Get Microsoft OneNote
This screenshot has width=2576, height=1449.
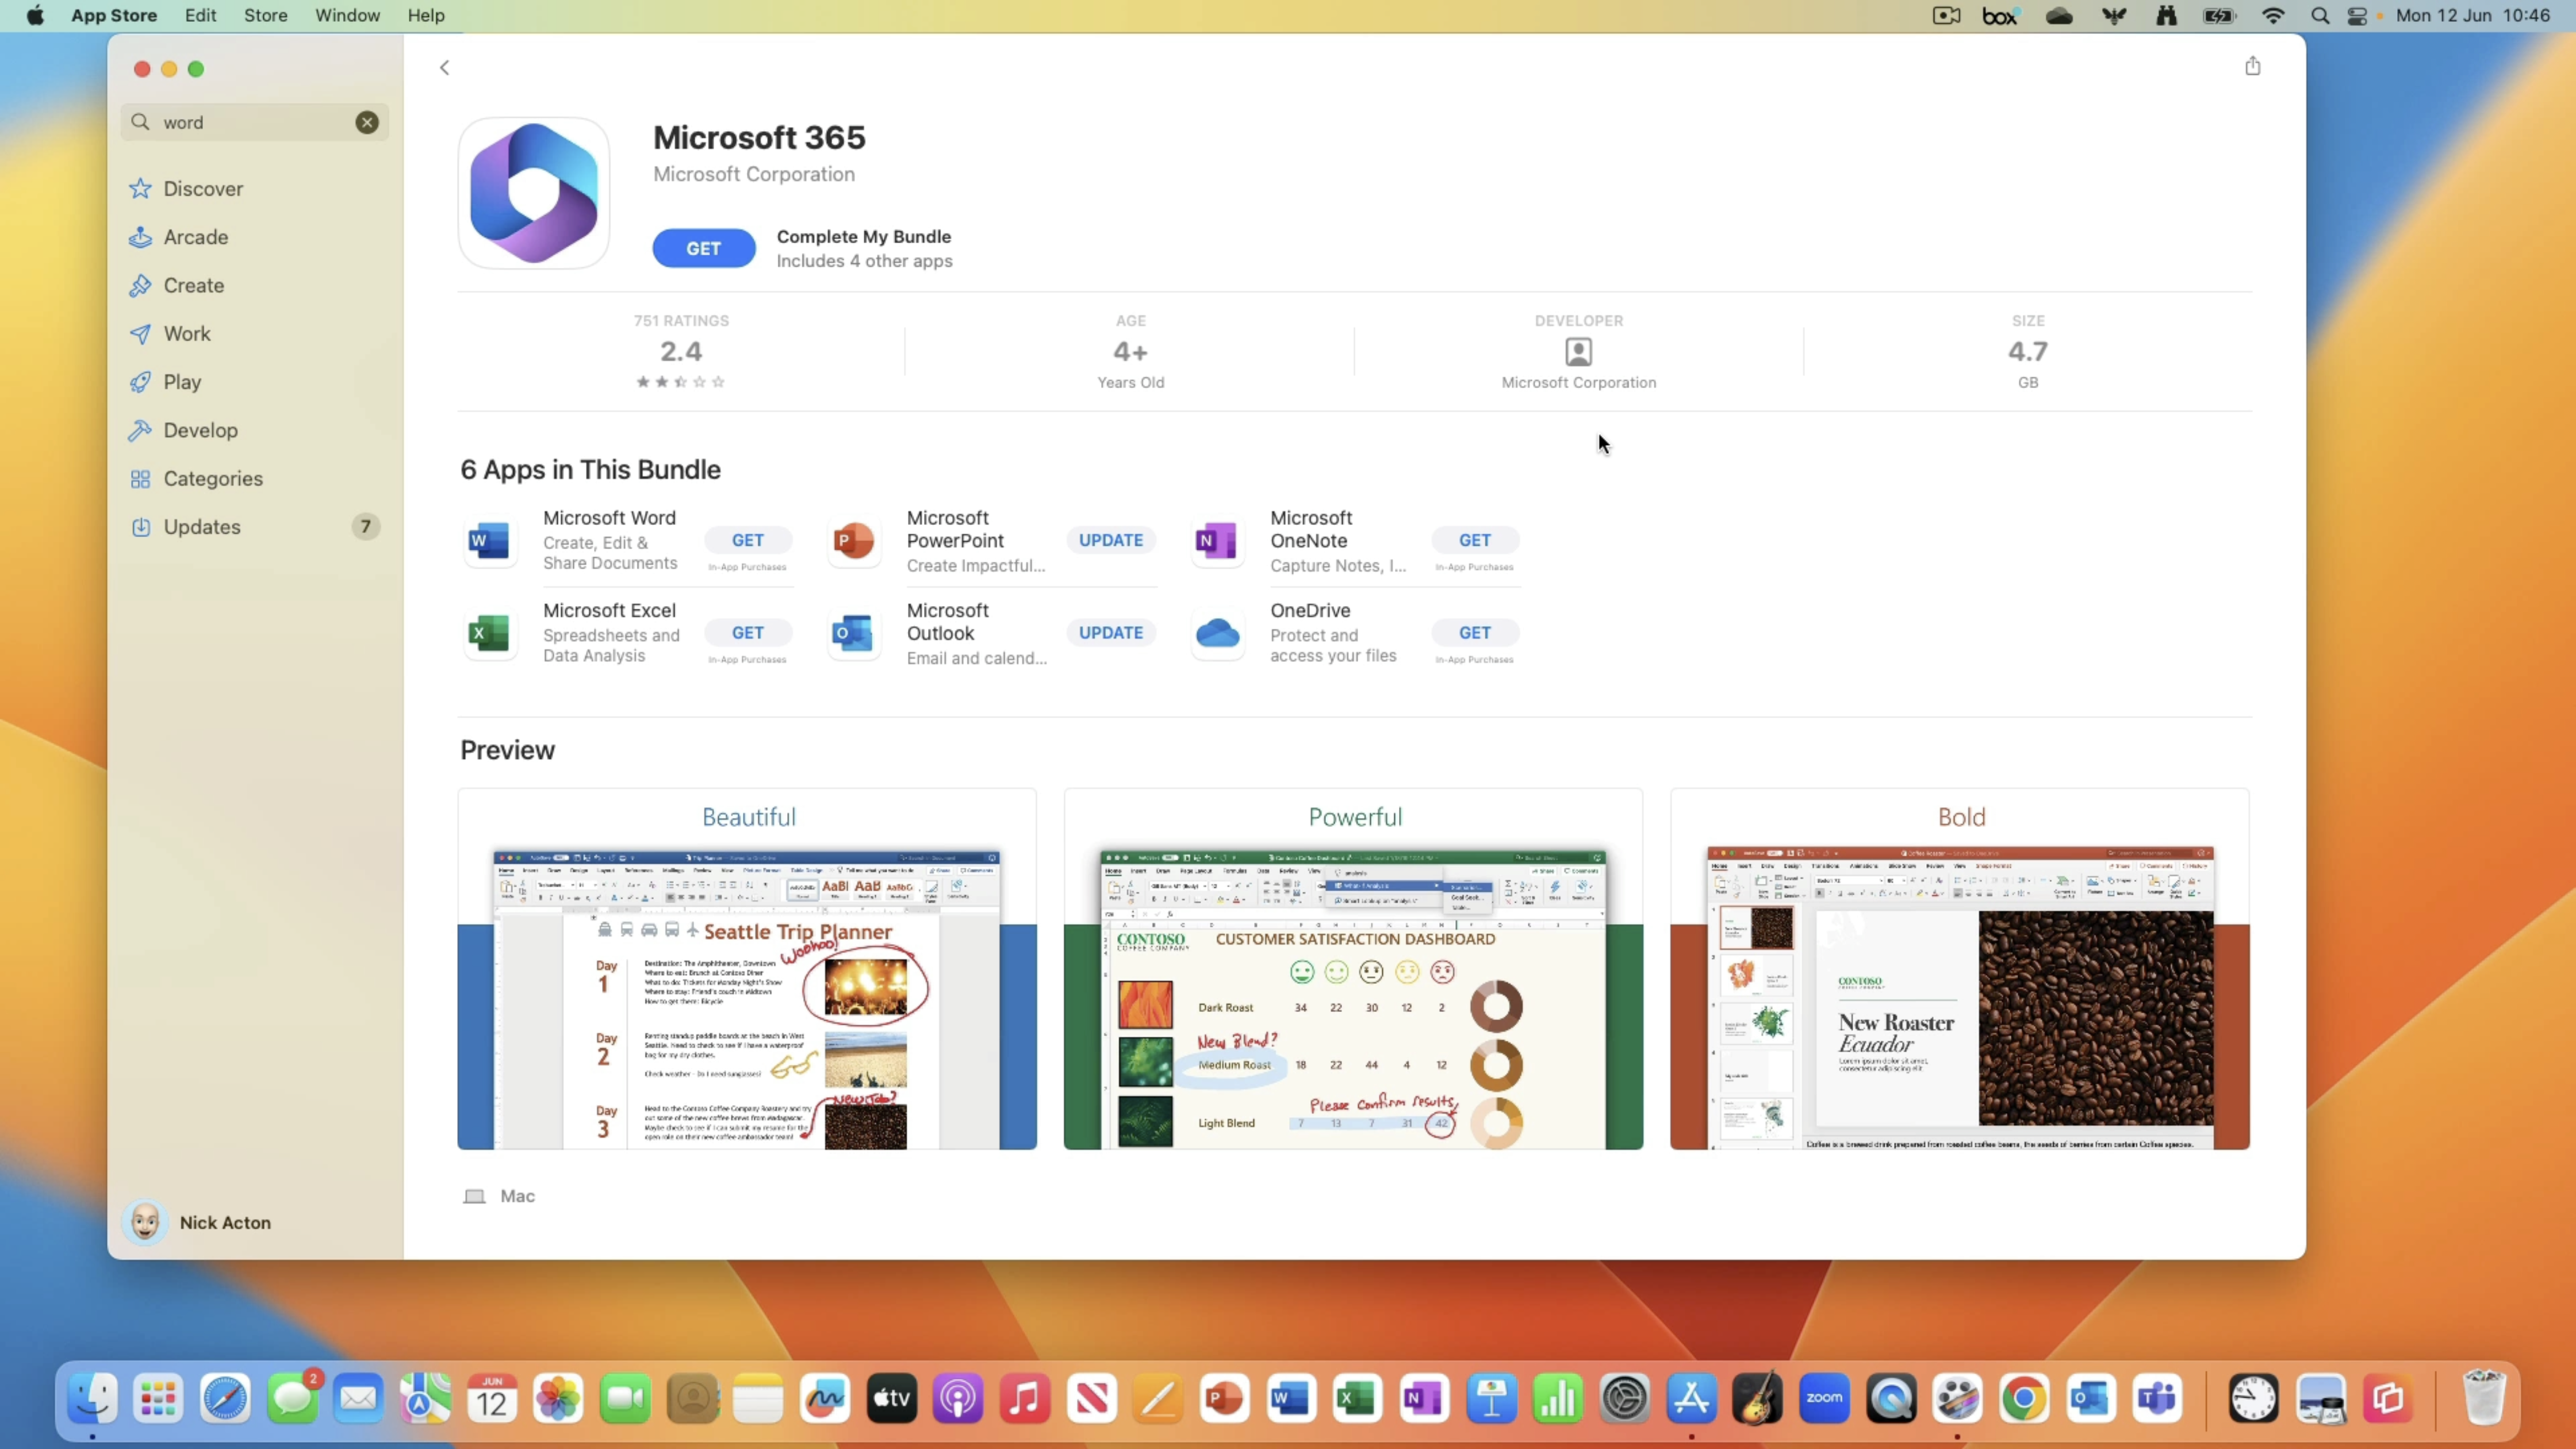click(1474, 540)
